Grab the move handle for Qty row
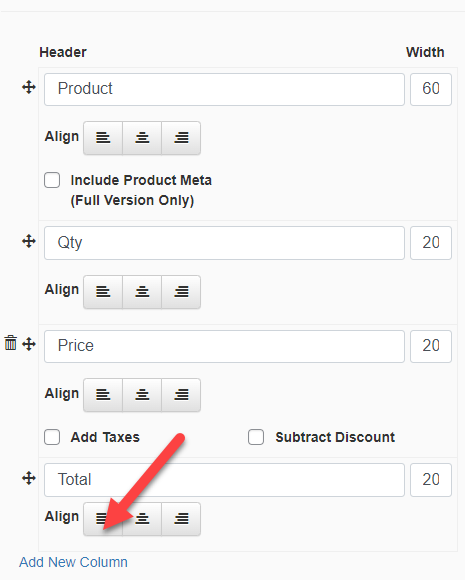Viewport: 465px width, 580px height. coord(29,242)
